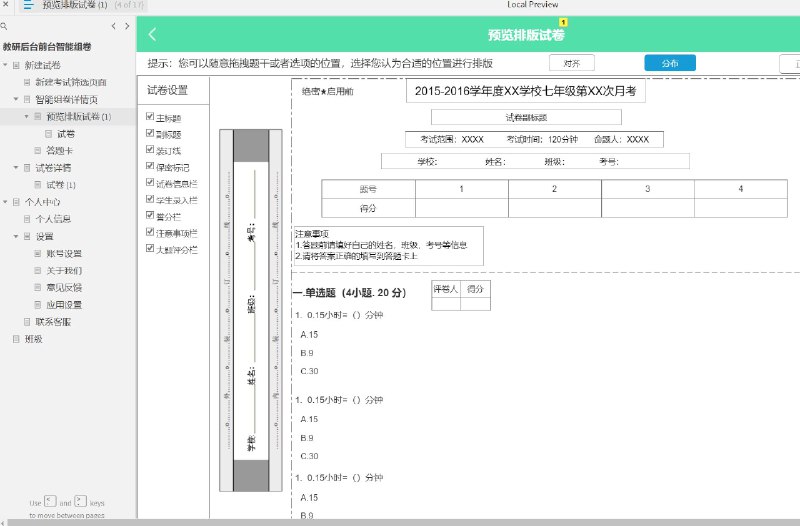Viewport: 800px width, 526px height.
Task: Click the 一.单选题 (4小题, 20分) heading
Action: (350, 293)
